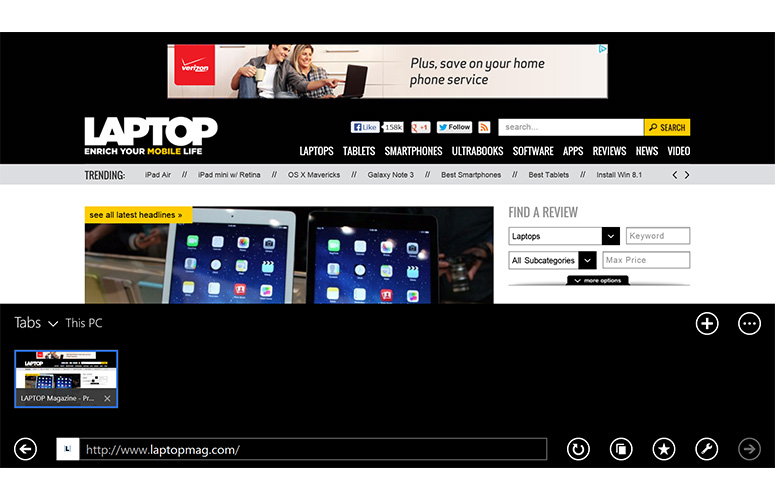Click the Facebook Like button
This screenshot has width=775, height=500.
(x=365, y=127)
